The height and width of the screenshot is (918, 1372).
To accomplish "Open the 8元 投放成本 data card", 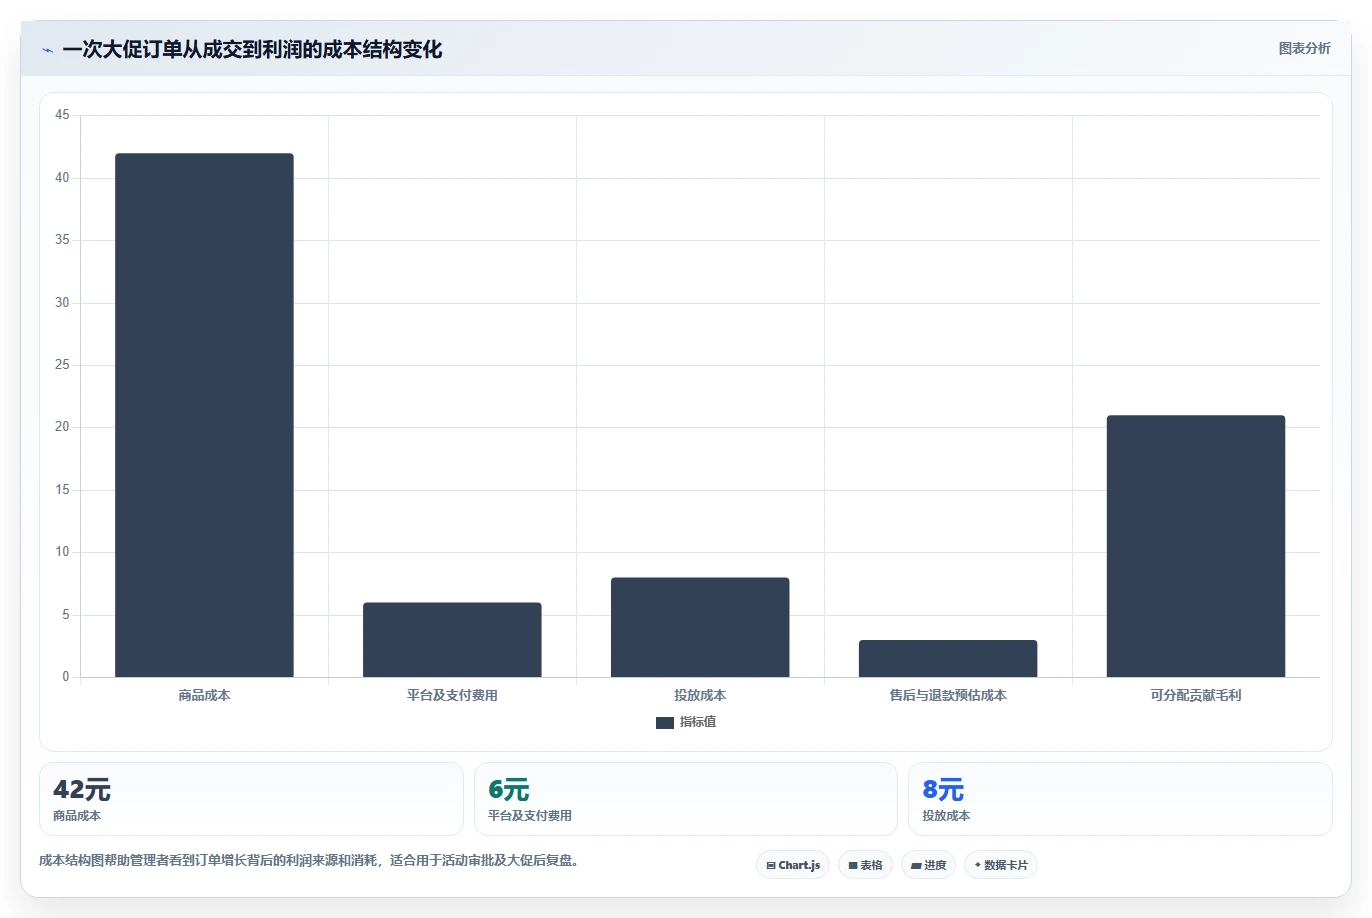I will pos(1120,799).
